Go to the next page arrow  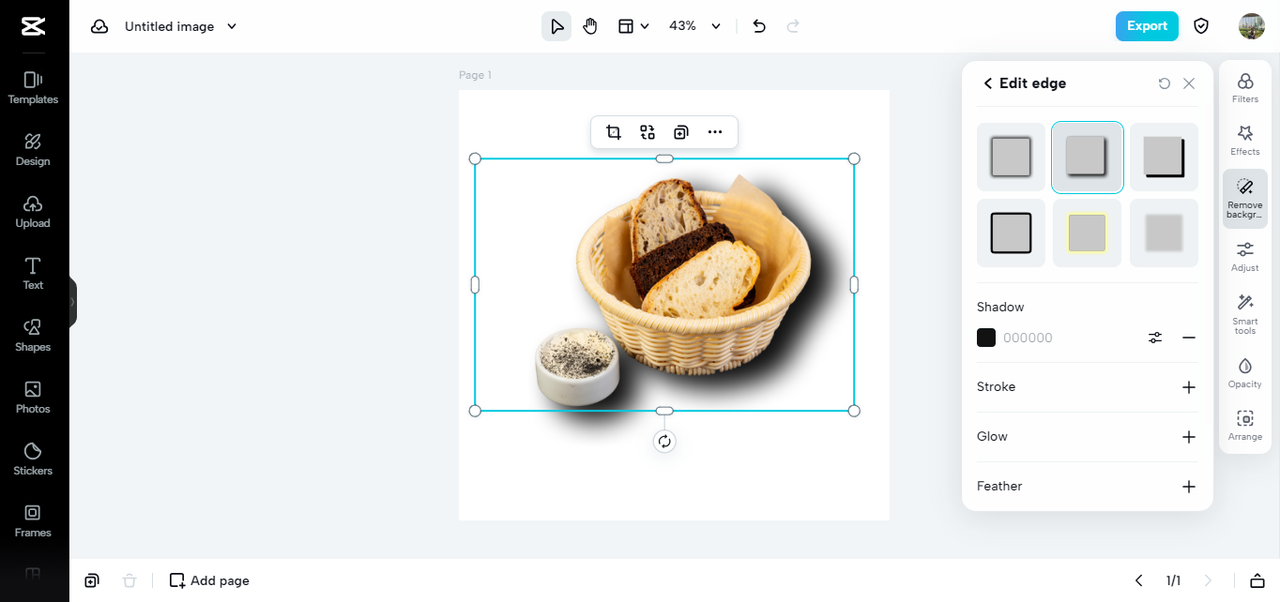(x=1207, y=581)
